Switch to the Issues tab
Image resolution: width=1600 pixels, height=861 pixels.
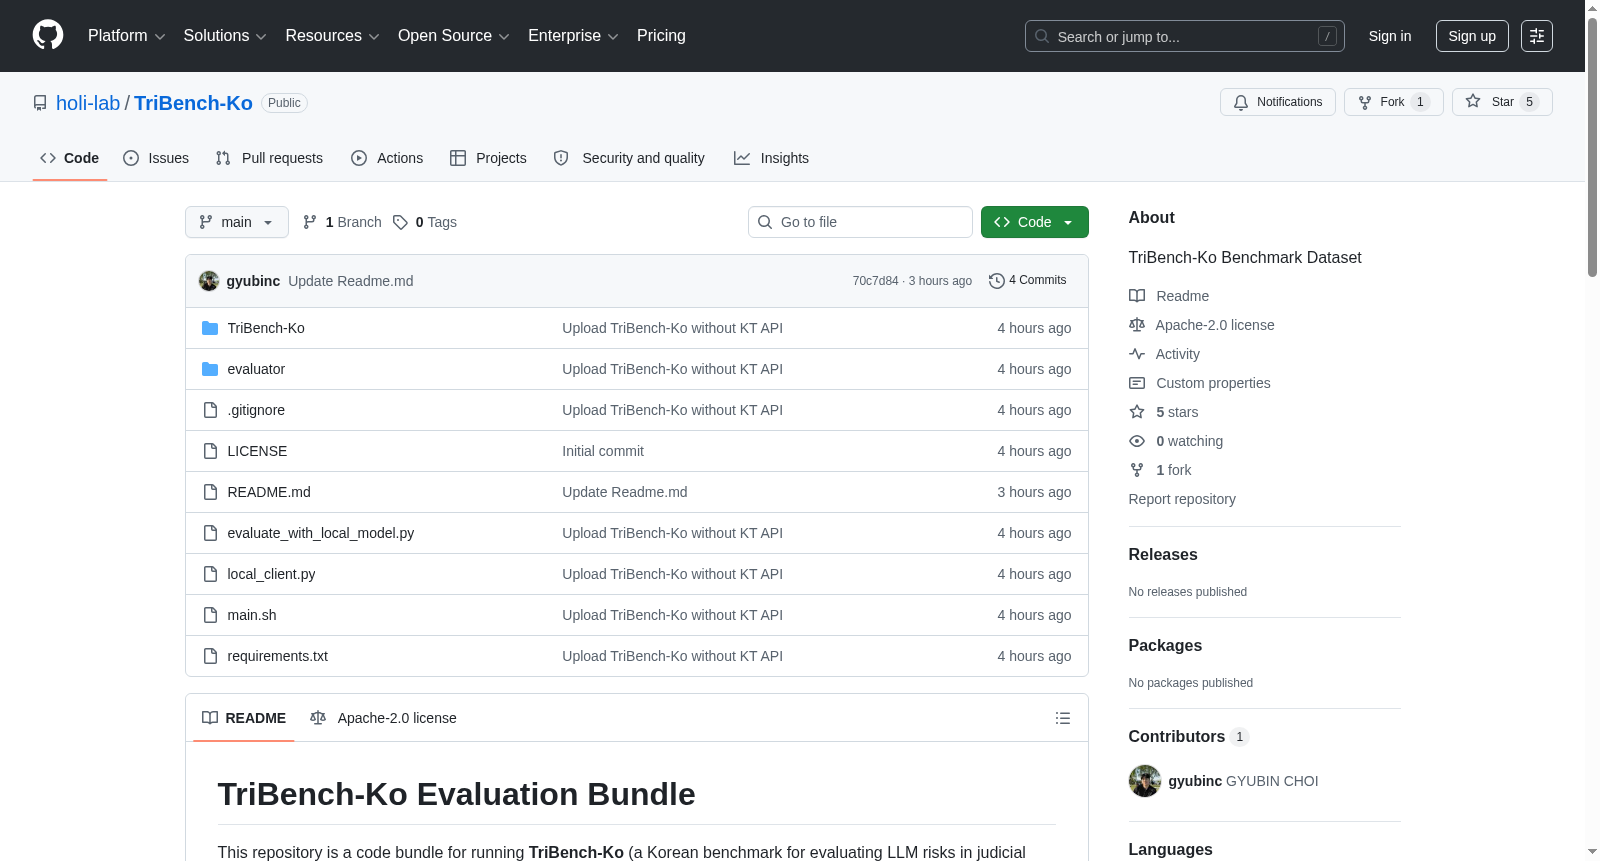click(156, 158)
